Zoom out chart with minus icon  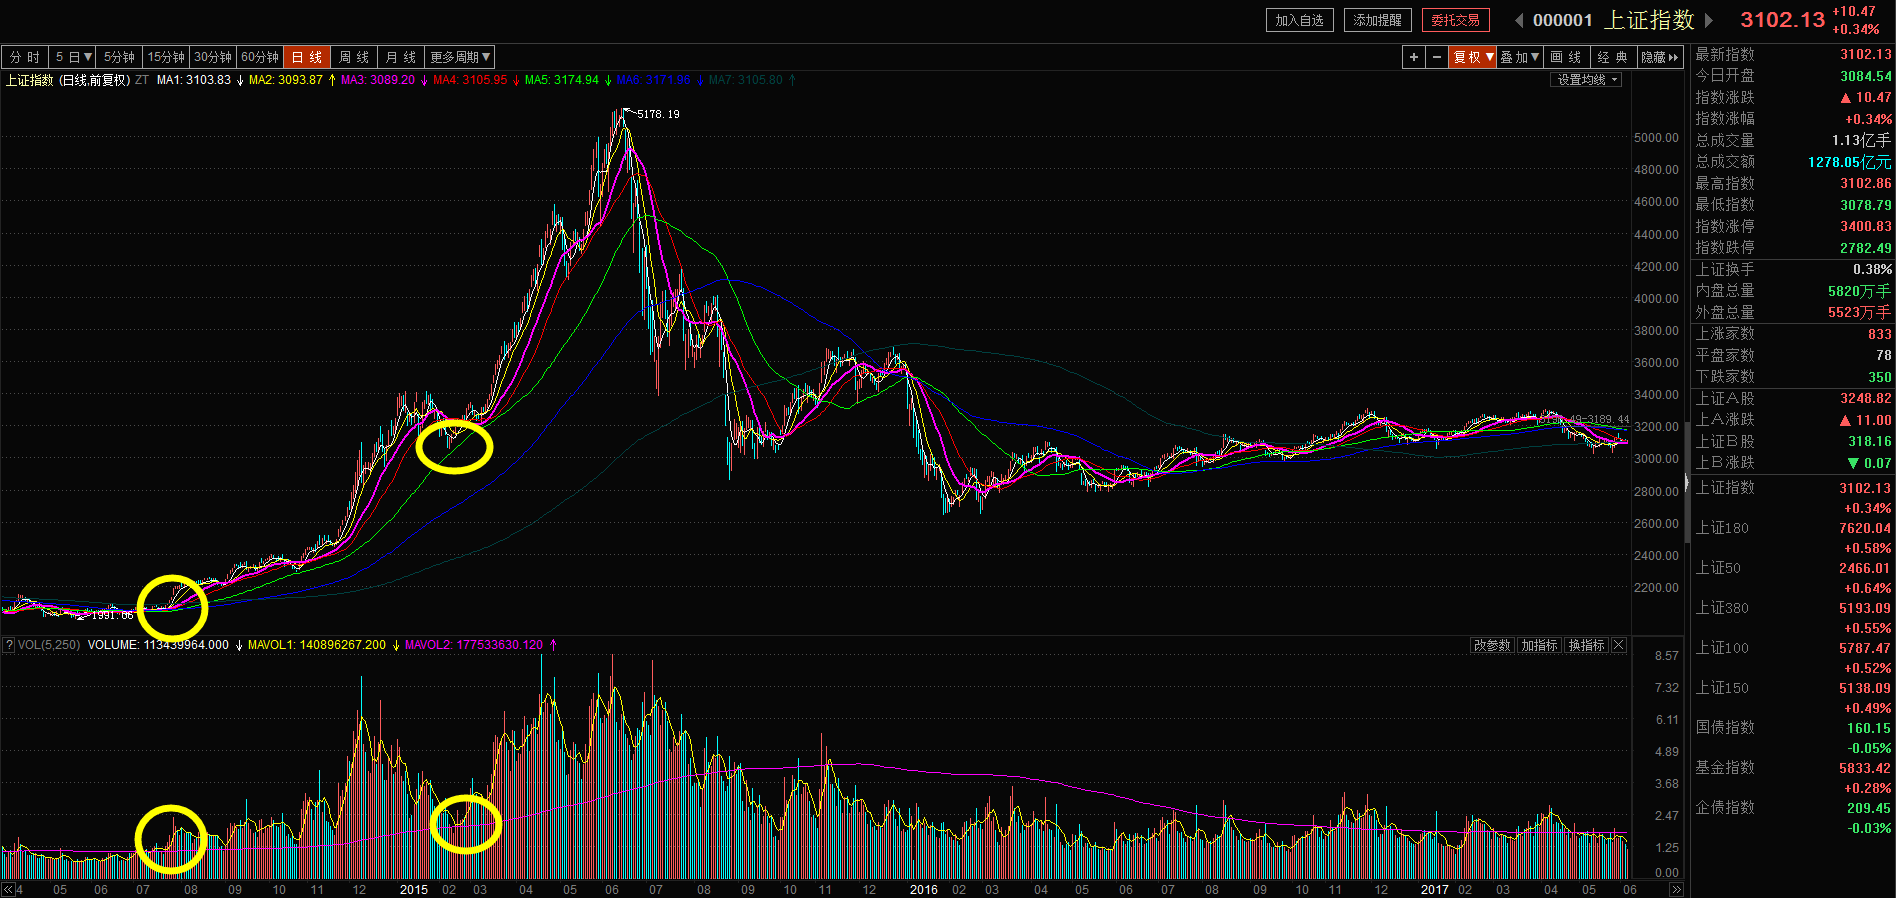[1437, 57]
